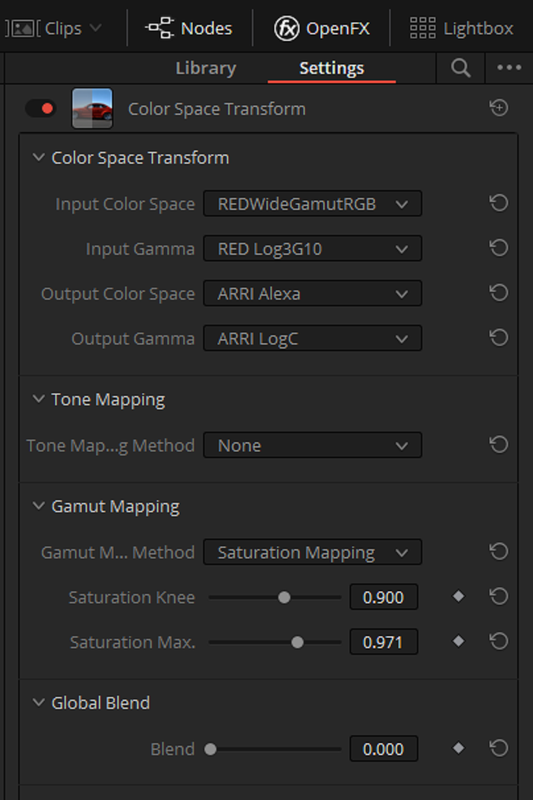The width and height of the screenshot is (533, 800).
Task: Open the Input Color Space dropdown
Action: [x=312, y=204]
